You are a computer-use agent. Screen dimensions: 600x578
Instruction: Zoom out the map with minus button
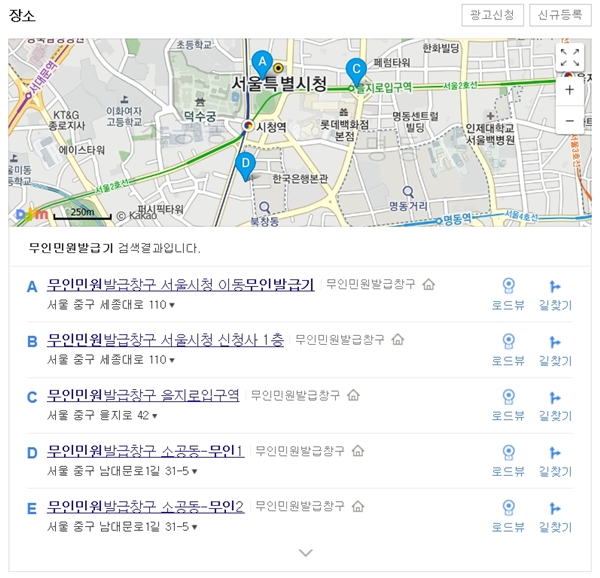pos(569,120)
